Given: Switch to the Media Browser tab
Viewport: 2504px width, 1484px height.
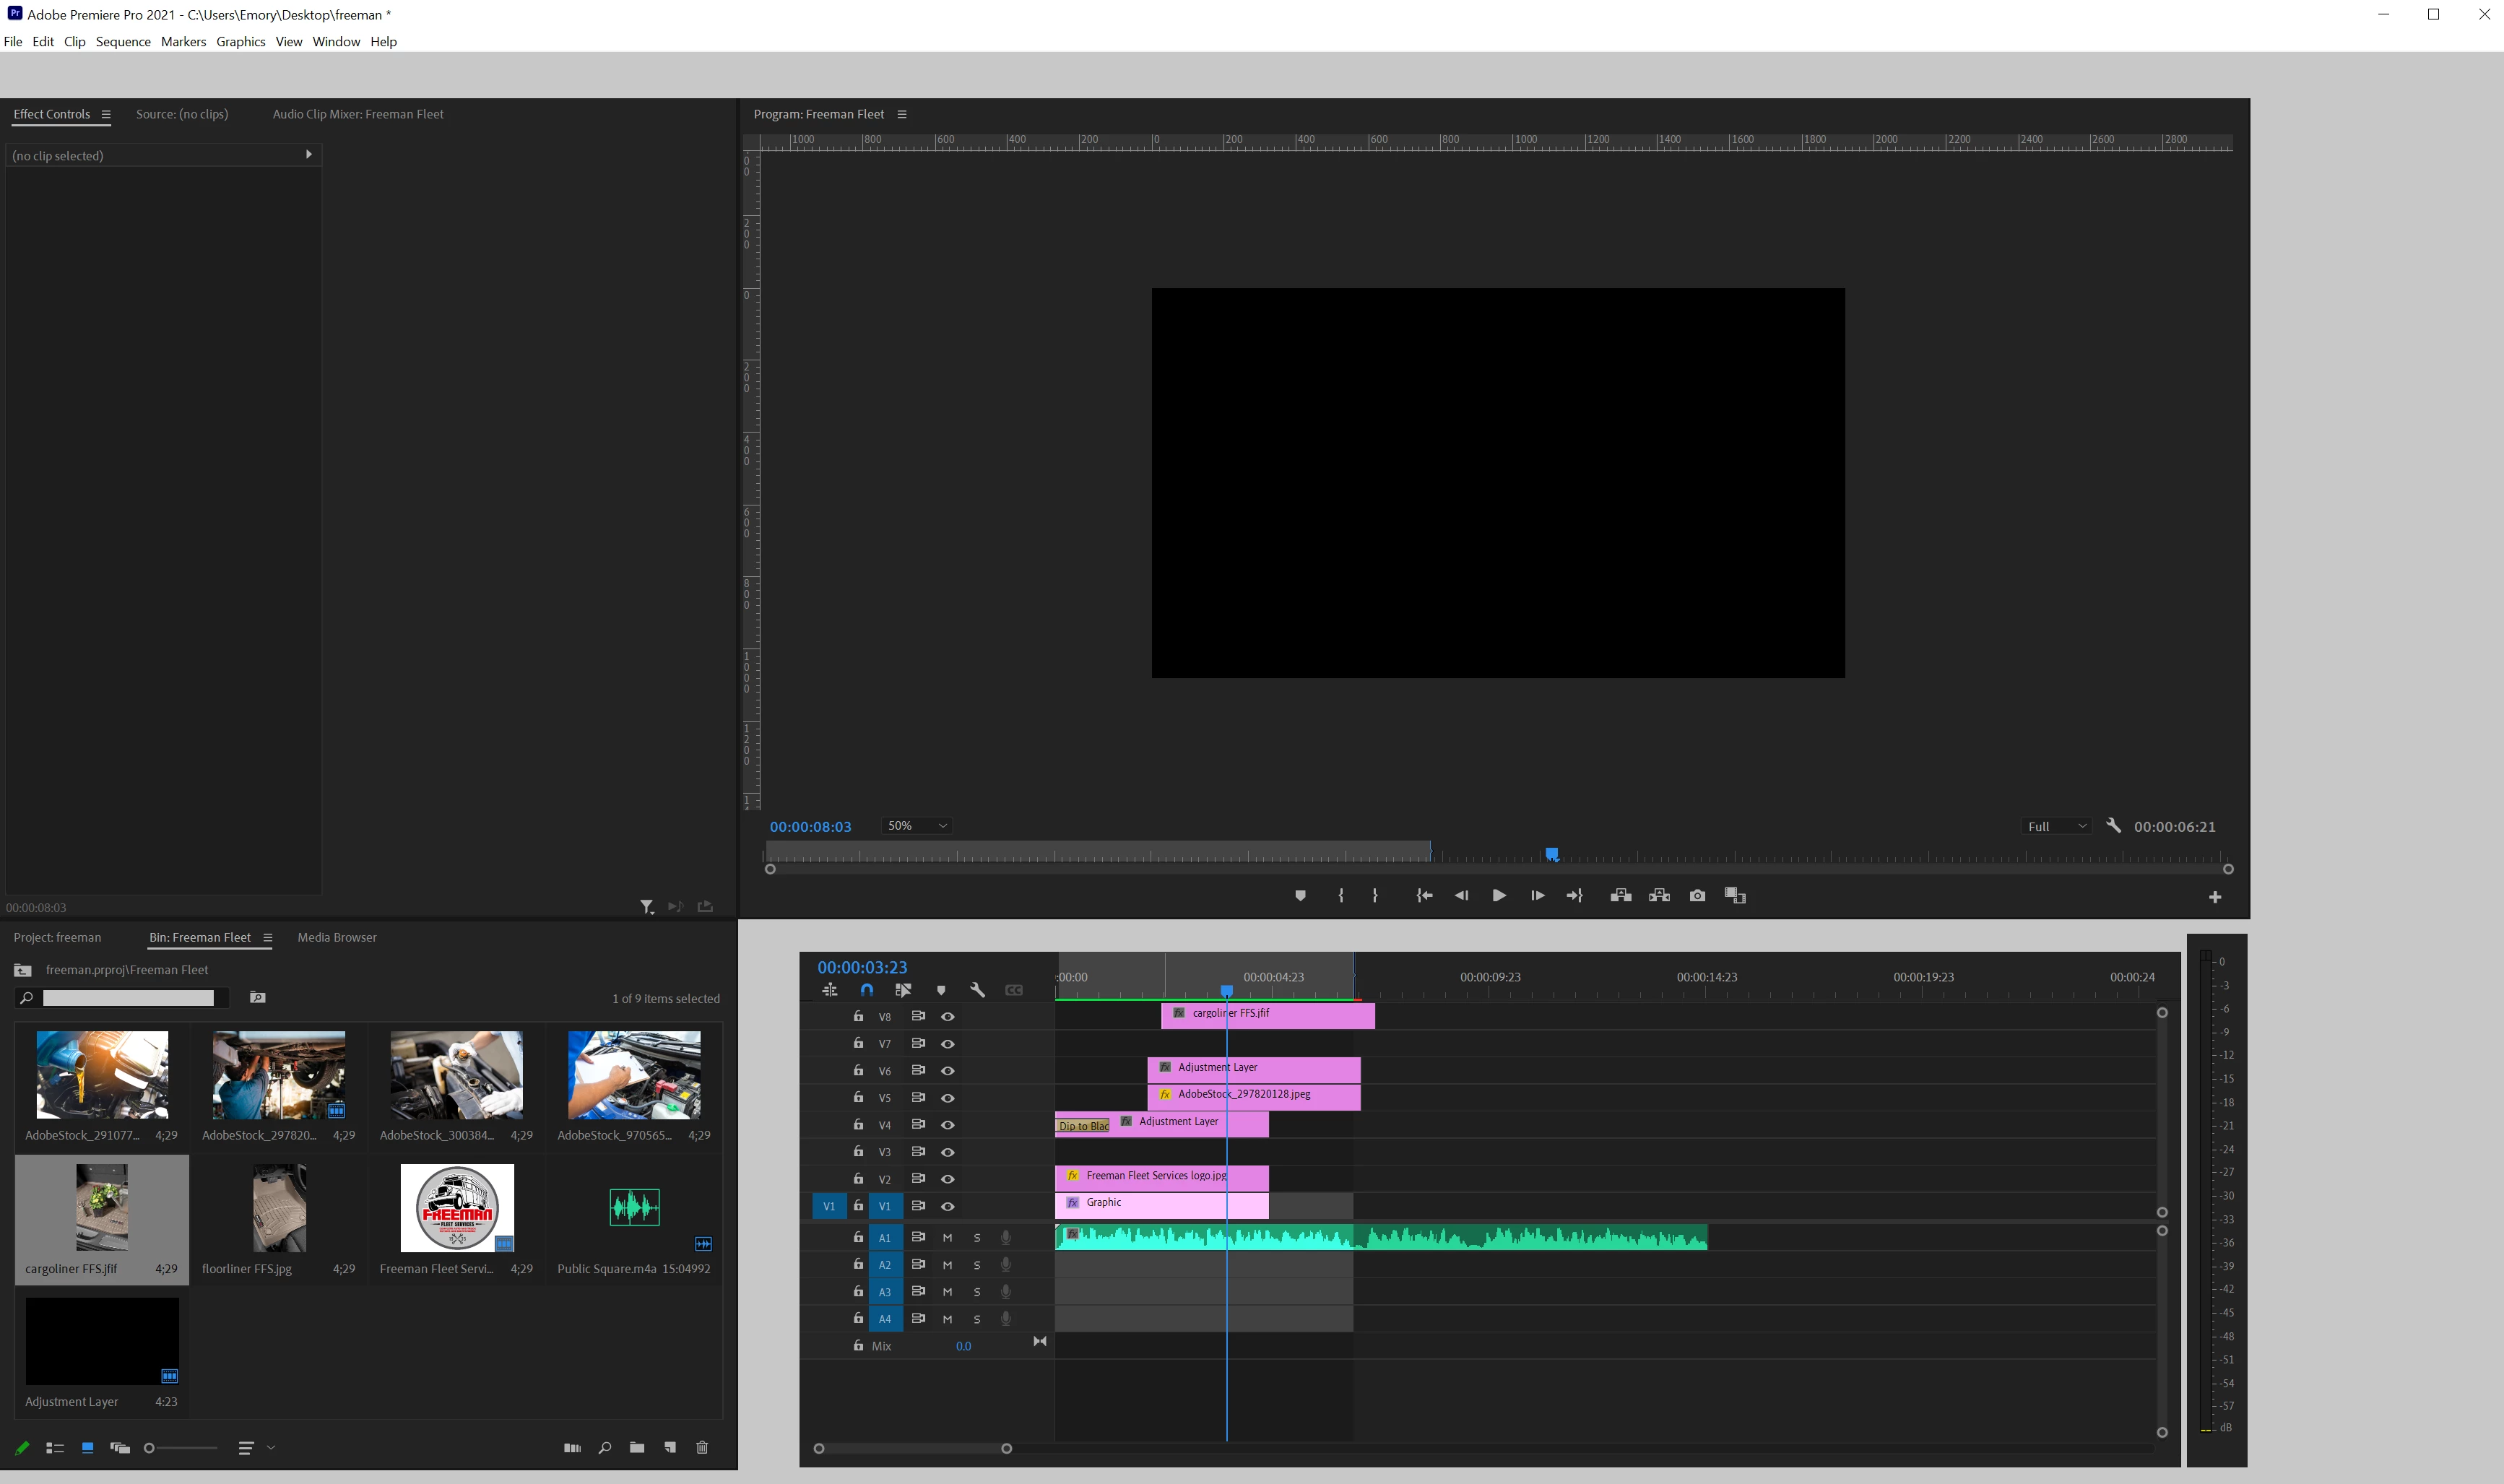Looking at the screenshot, I should 336,938.
